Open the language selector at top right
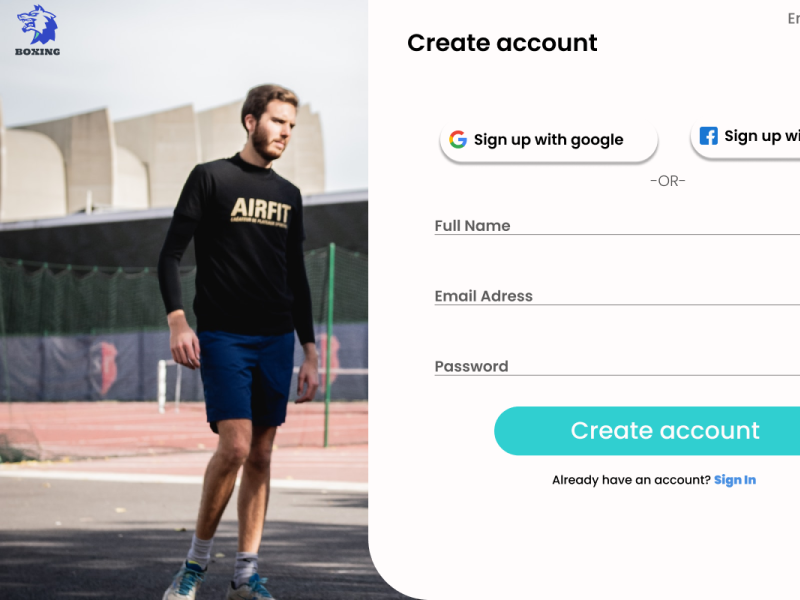 (x=793, y=19)
